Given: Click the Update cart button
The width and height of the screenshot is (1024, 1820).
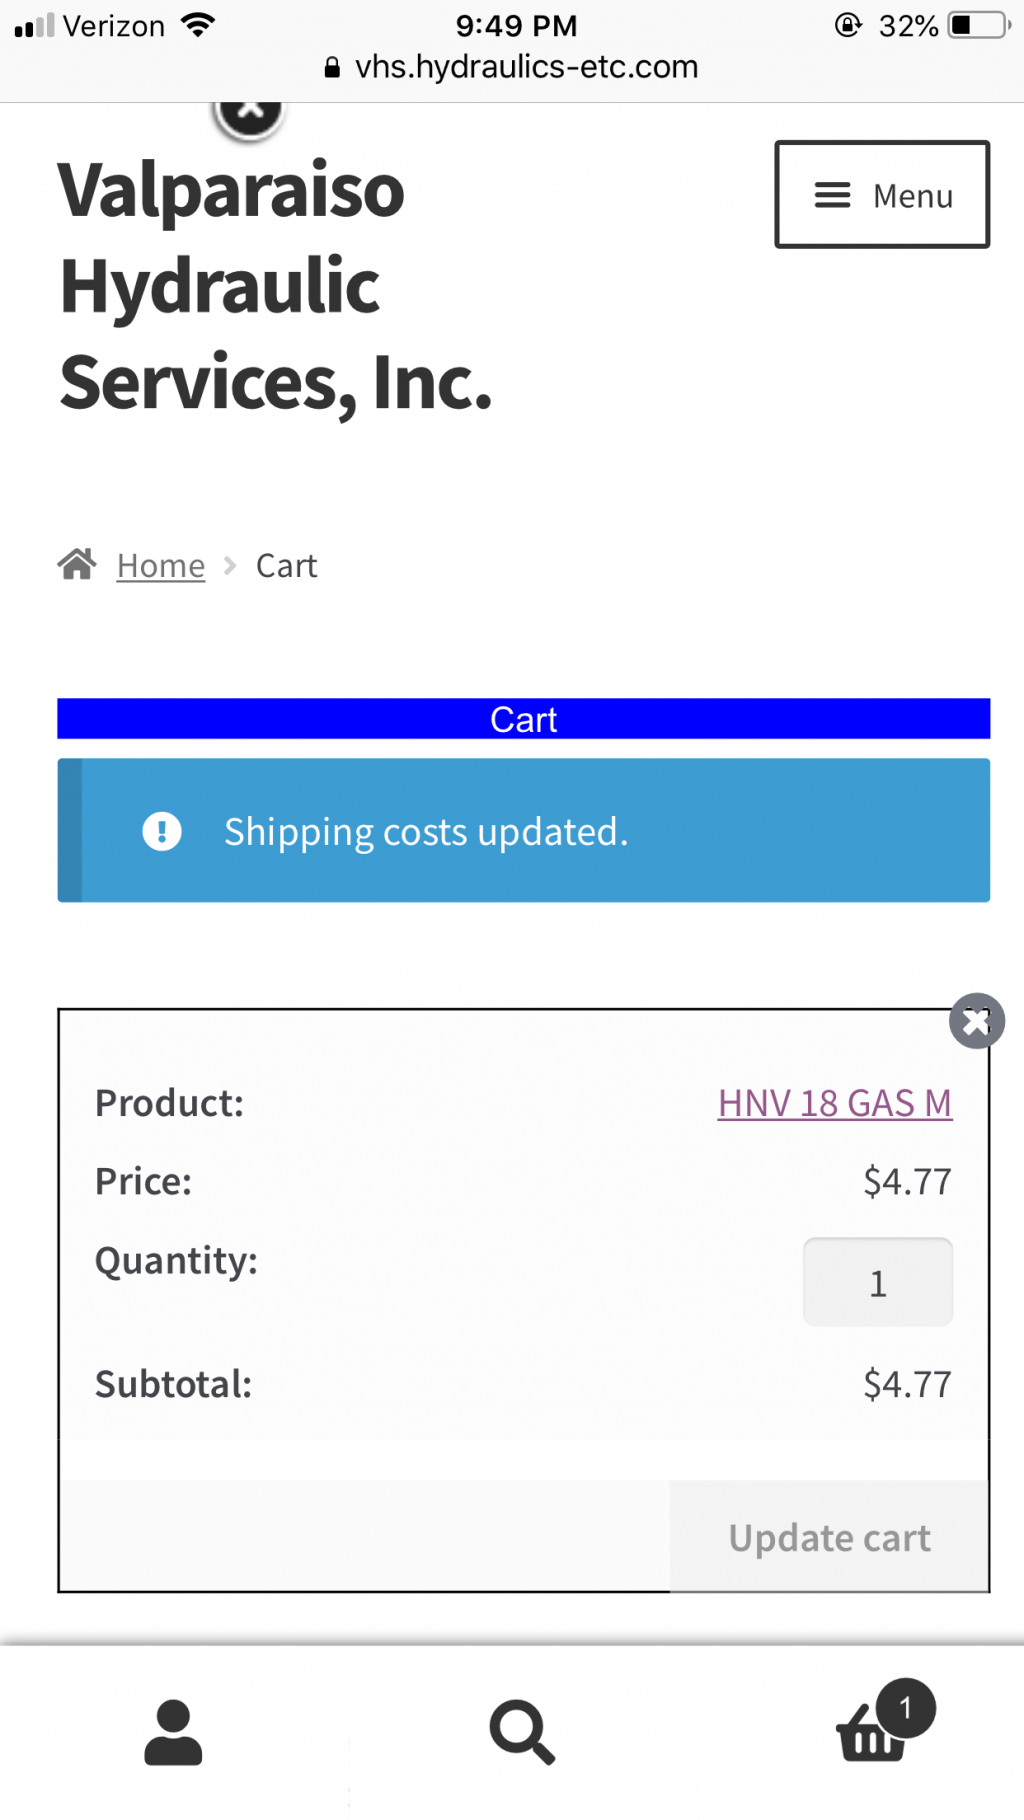Looking at the screenshot, I should 829,1537.
